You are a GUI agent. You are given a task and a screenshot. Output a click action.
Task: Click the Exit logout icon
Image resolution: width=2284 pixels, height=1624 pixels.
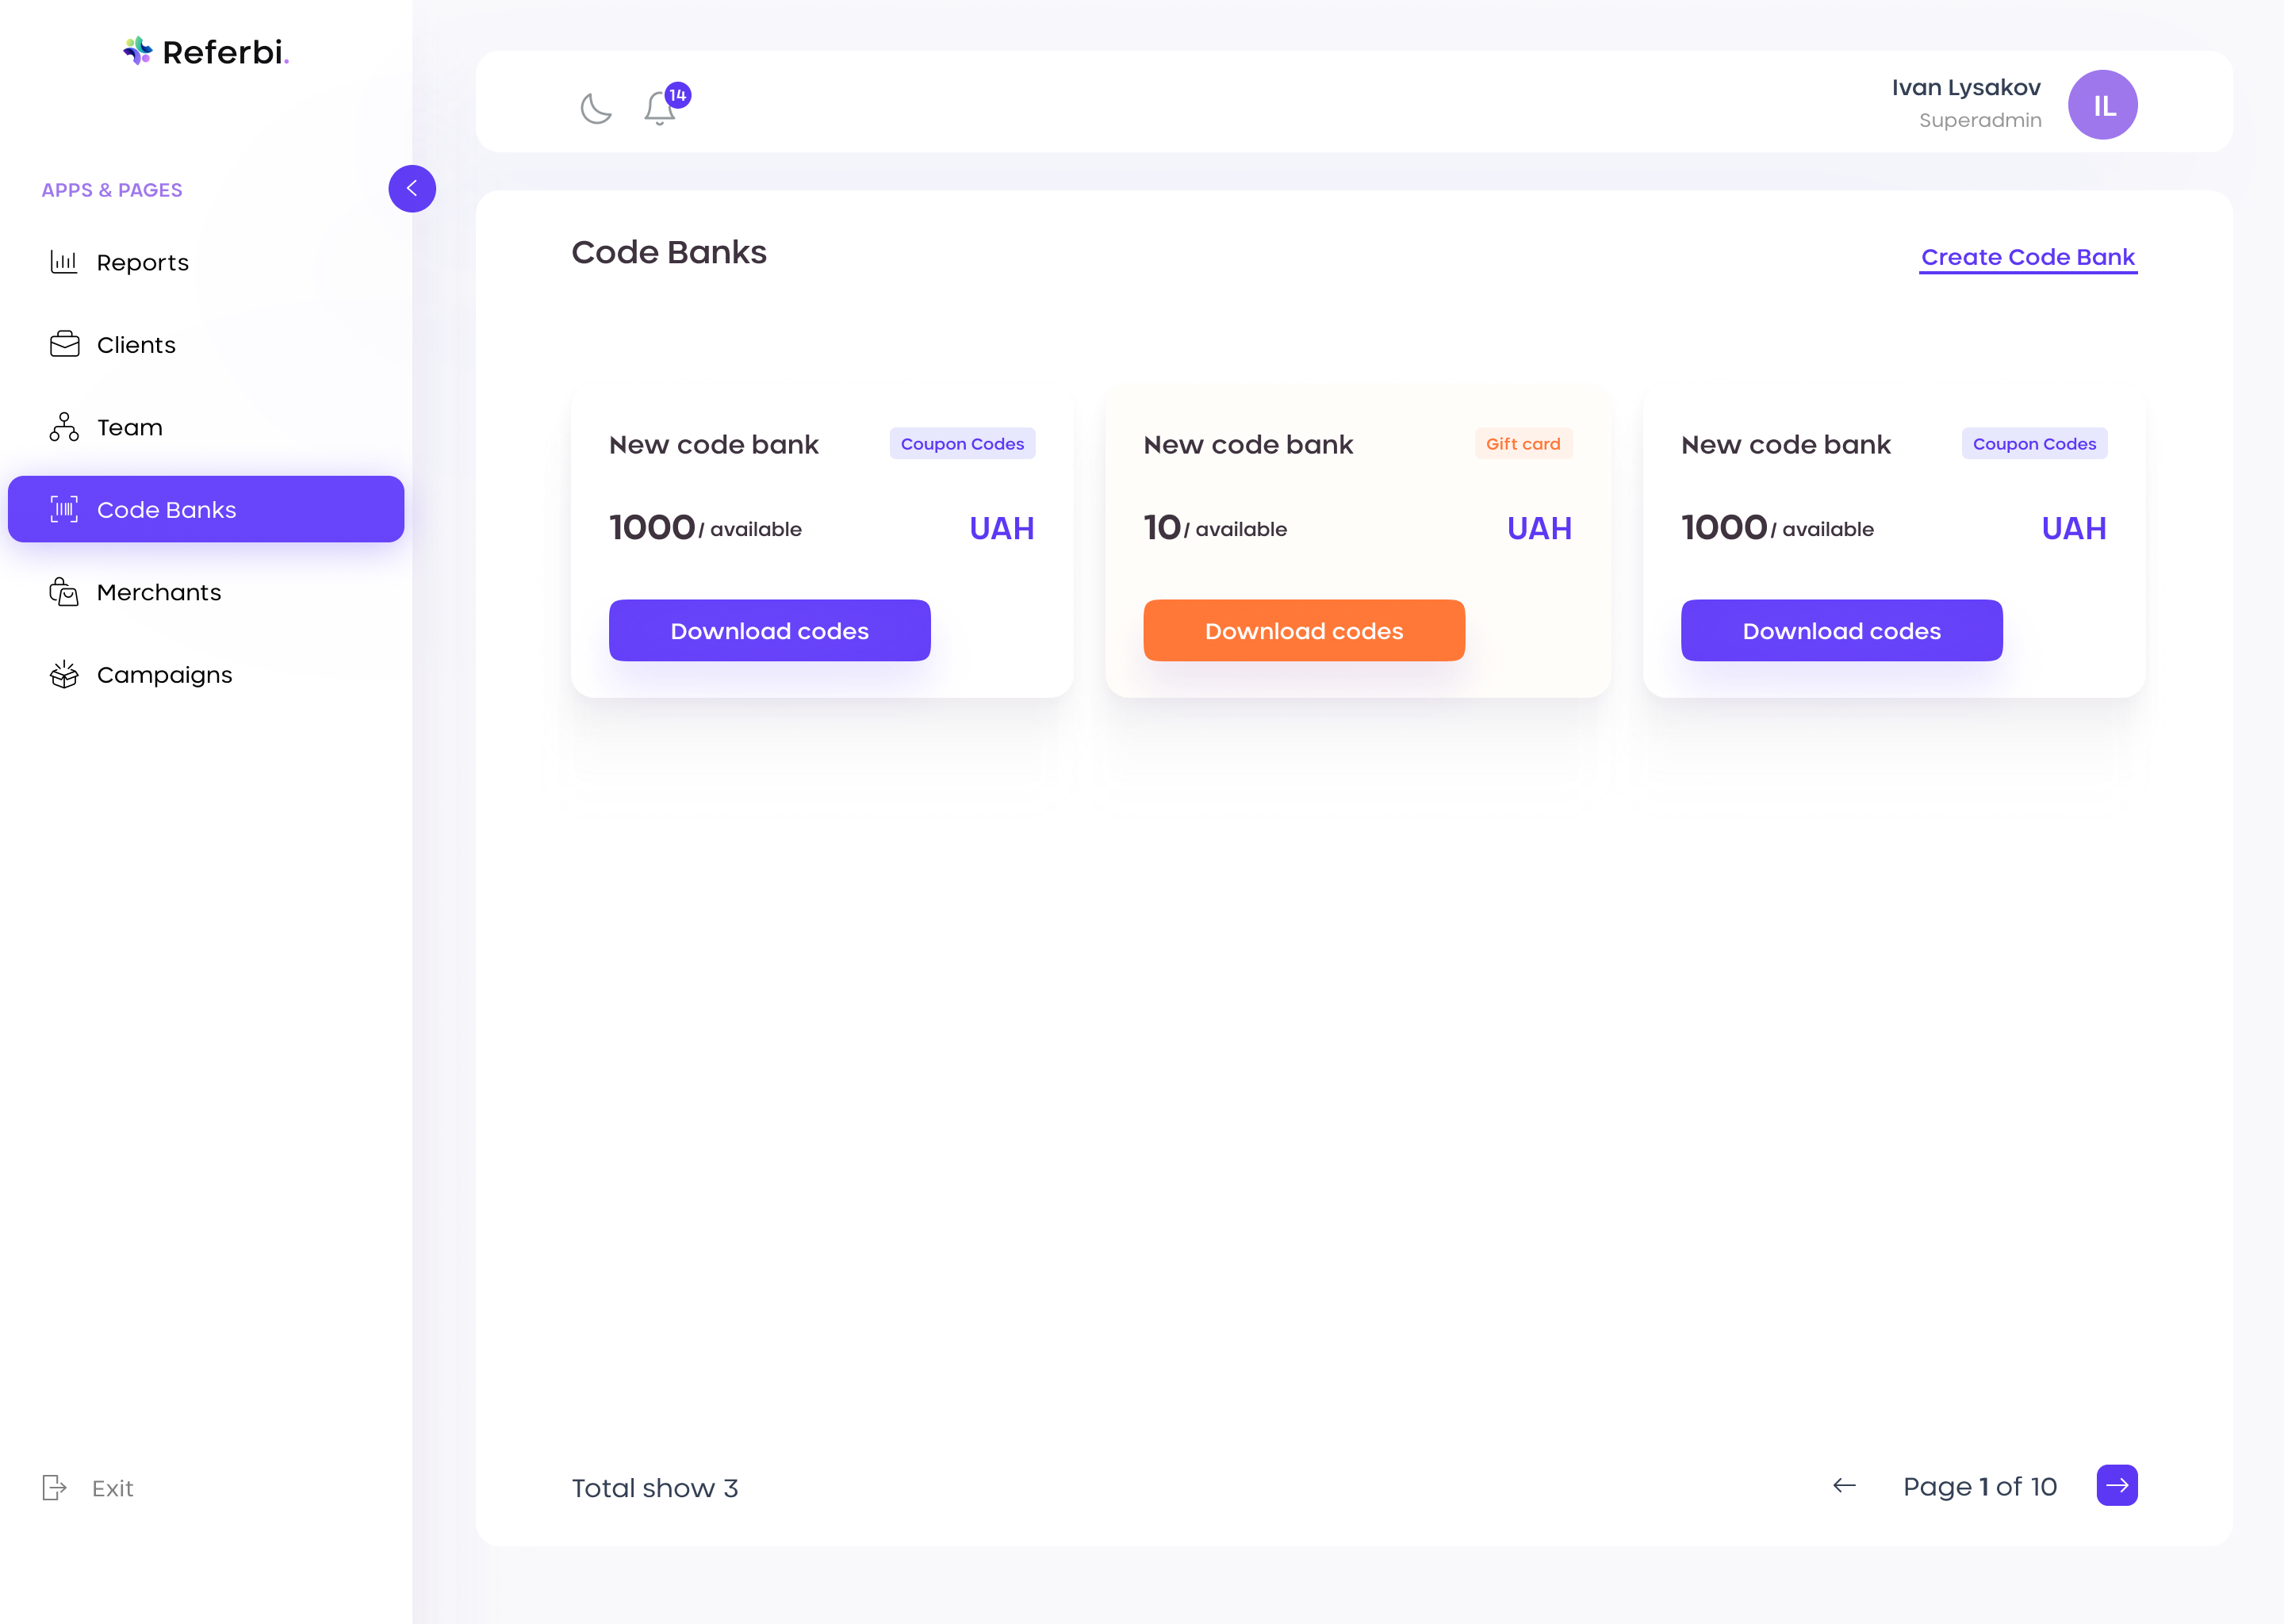point(54,1488)
